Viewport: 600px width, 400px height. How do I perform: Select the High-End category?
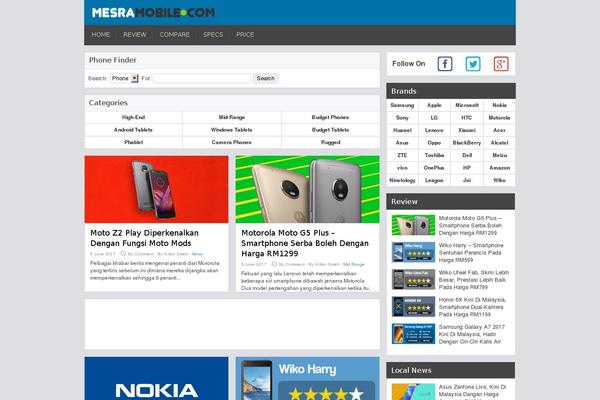point(134,117)
